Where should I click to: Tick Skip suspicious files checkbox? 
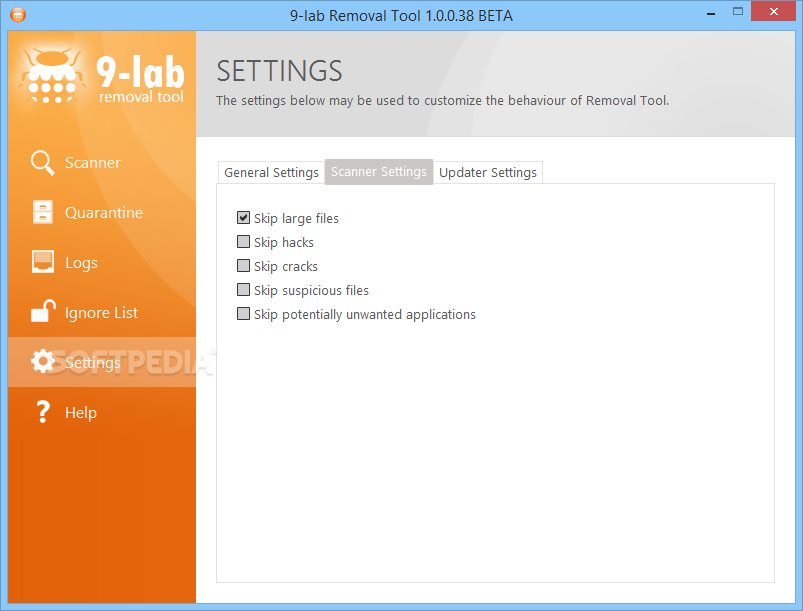click(x=243, y=290)
